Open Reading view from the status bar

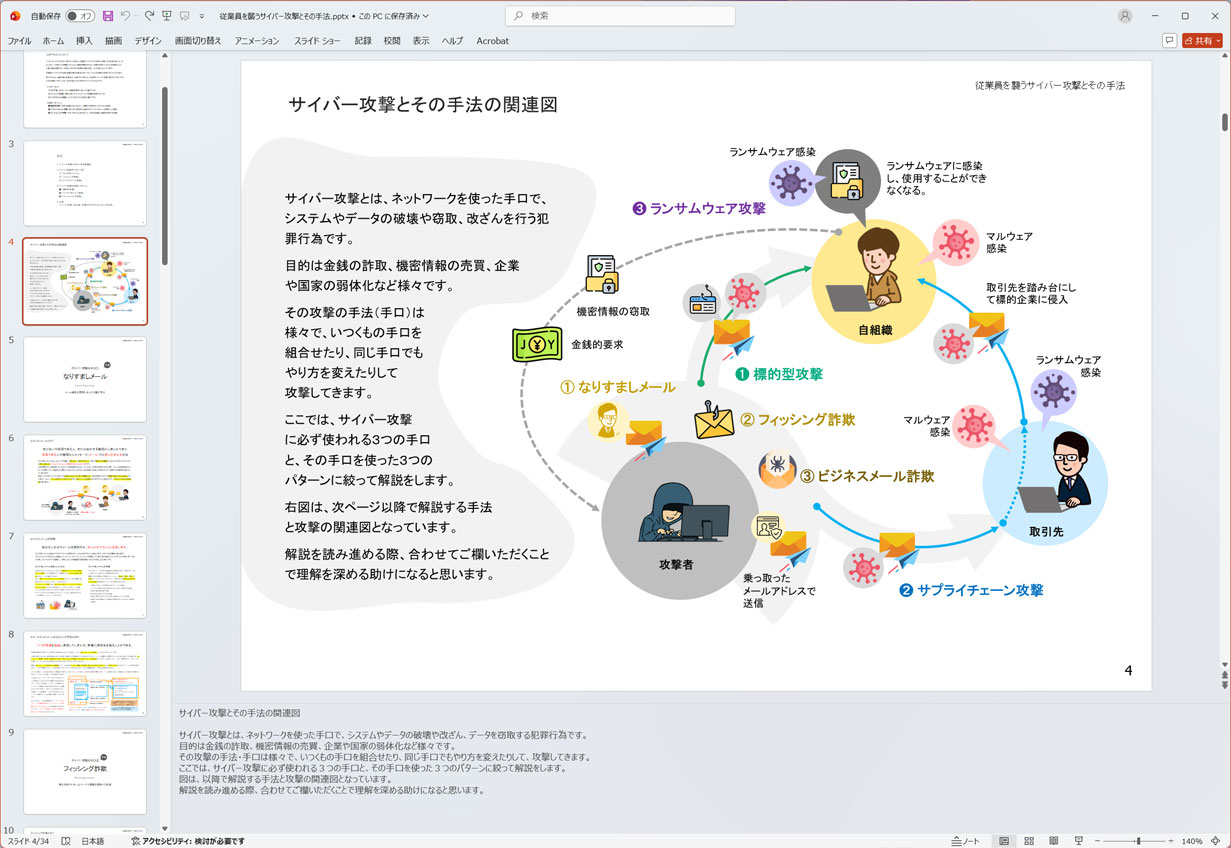coord(1054,841)
